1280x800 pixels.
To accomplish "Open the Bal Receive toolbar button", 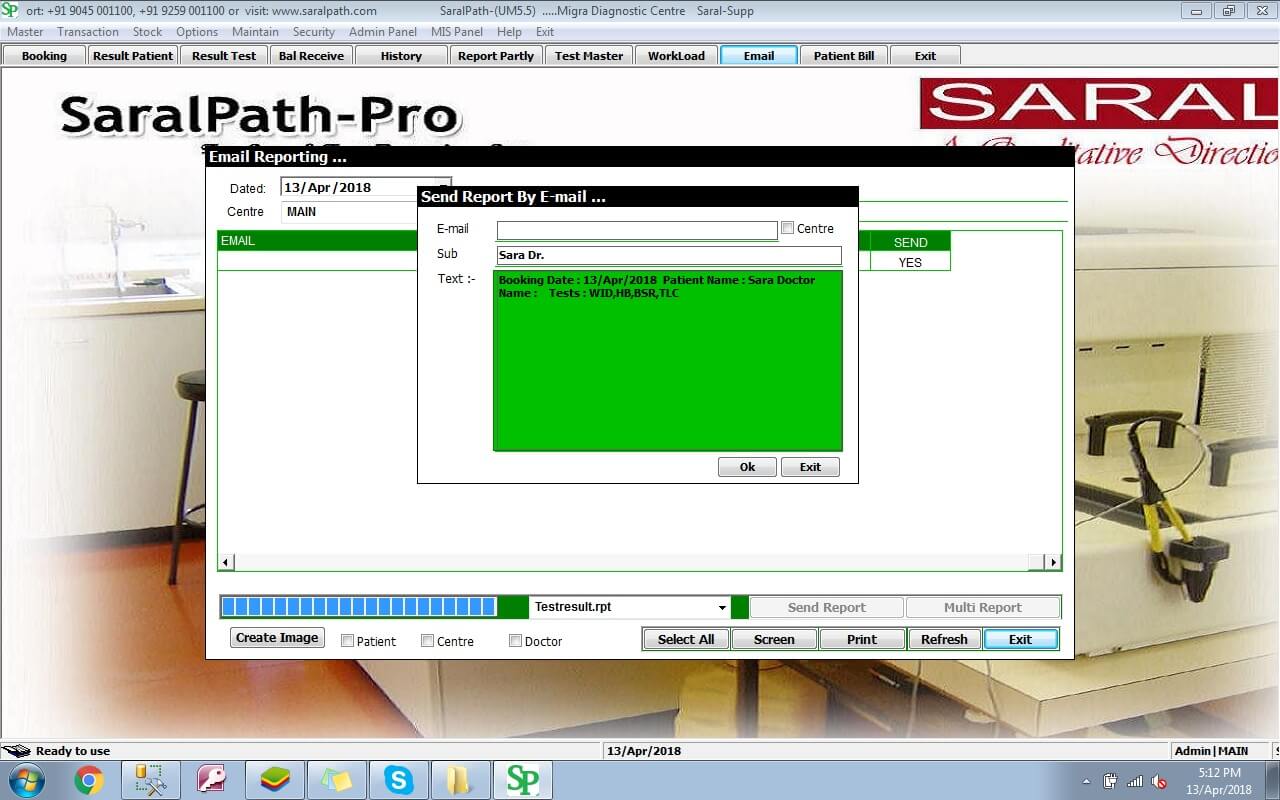I will tap(311, 56).
